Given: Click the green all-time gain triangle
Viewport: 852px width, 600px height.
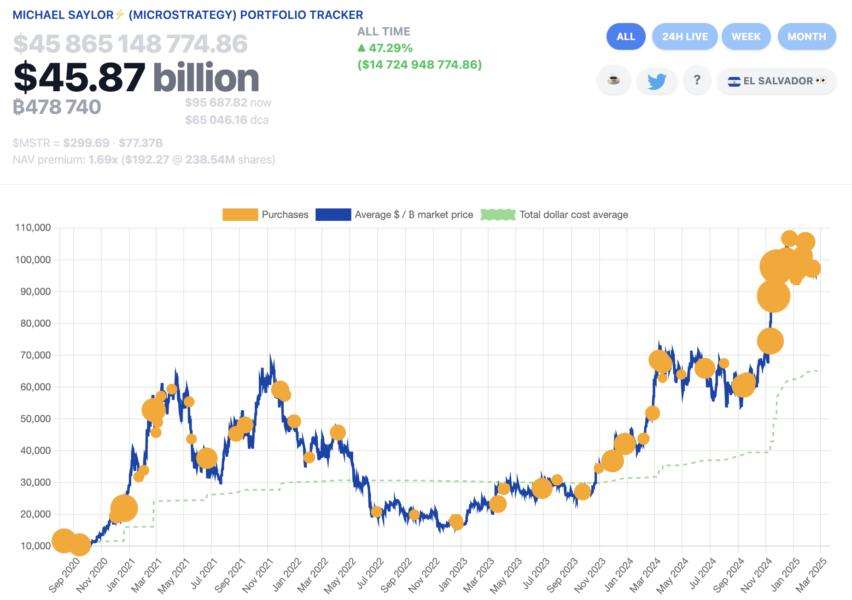Looking at the screenshot, I should 361,48.
